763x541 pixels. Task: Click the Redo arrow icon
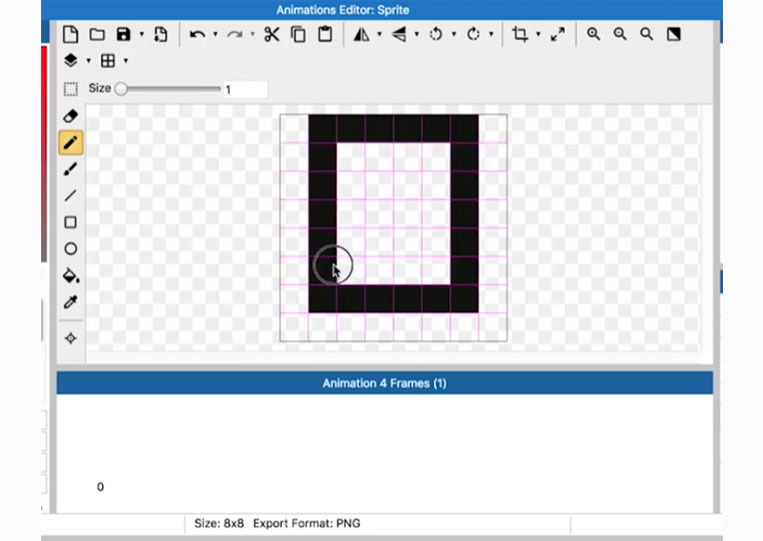click(235, 34)
